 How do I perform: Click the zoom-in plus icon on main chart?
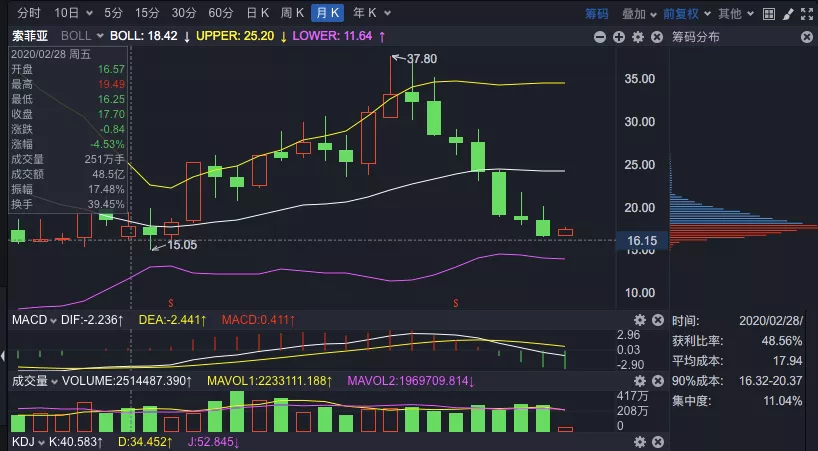[x=619, y=37]
